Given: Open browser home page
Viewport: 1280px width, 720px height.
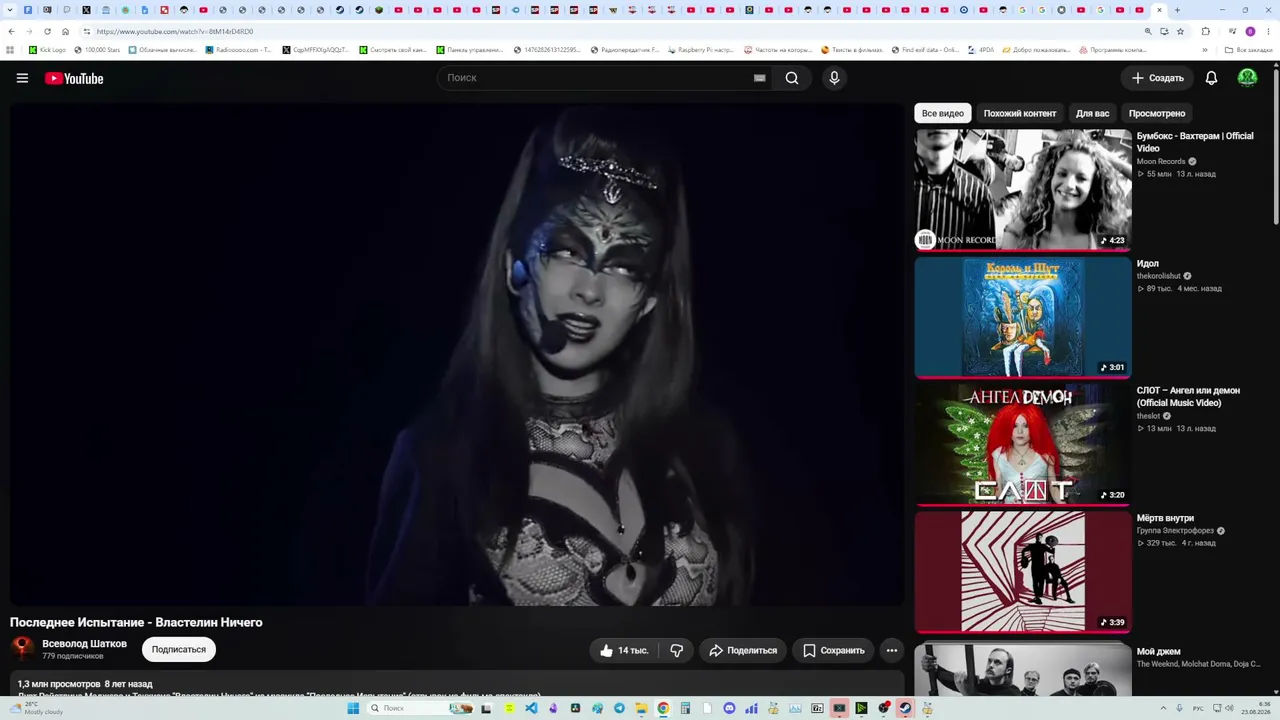Looking at the screenshot, I should coord(66,31).
